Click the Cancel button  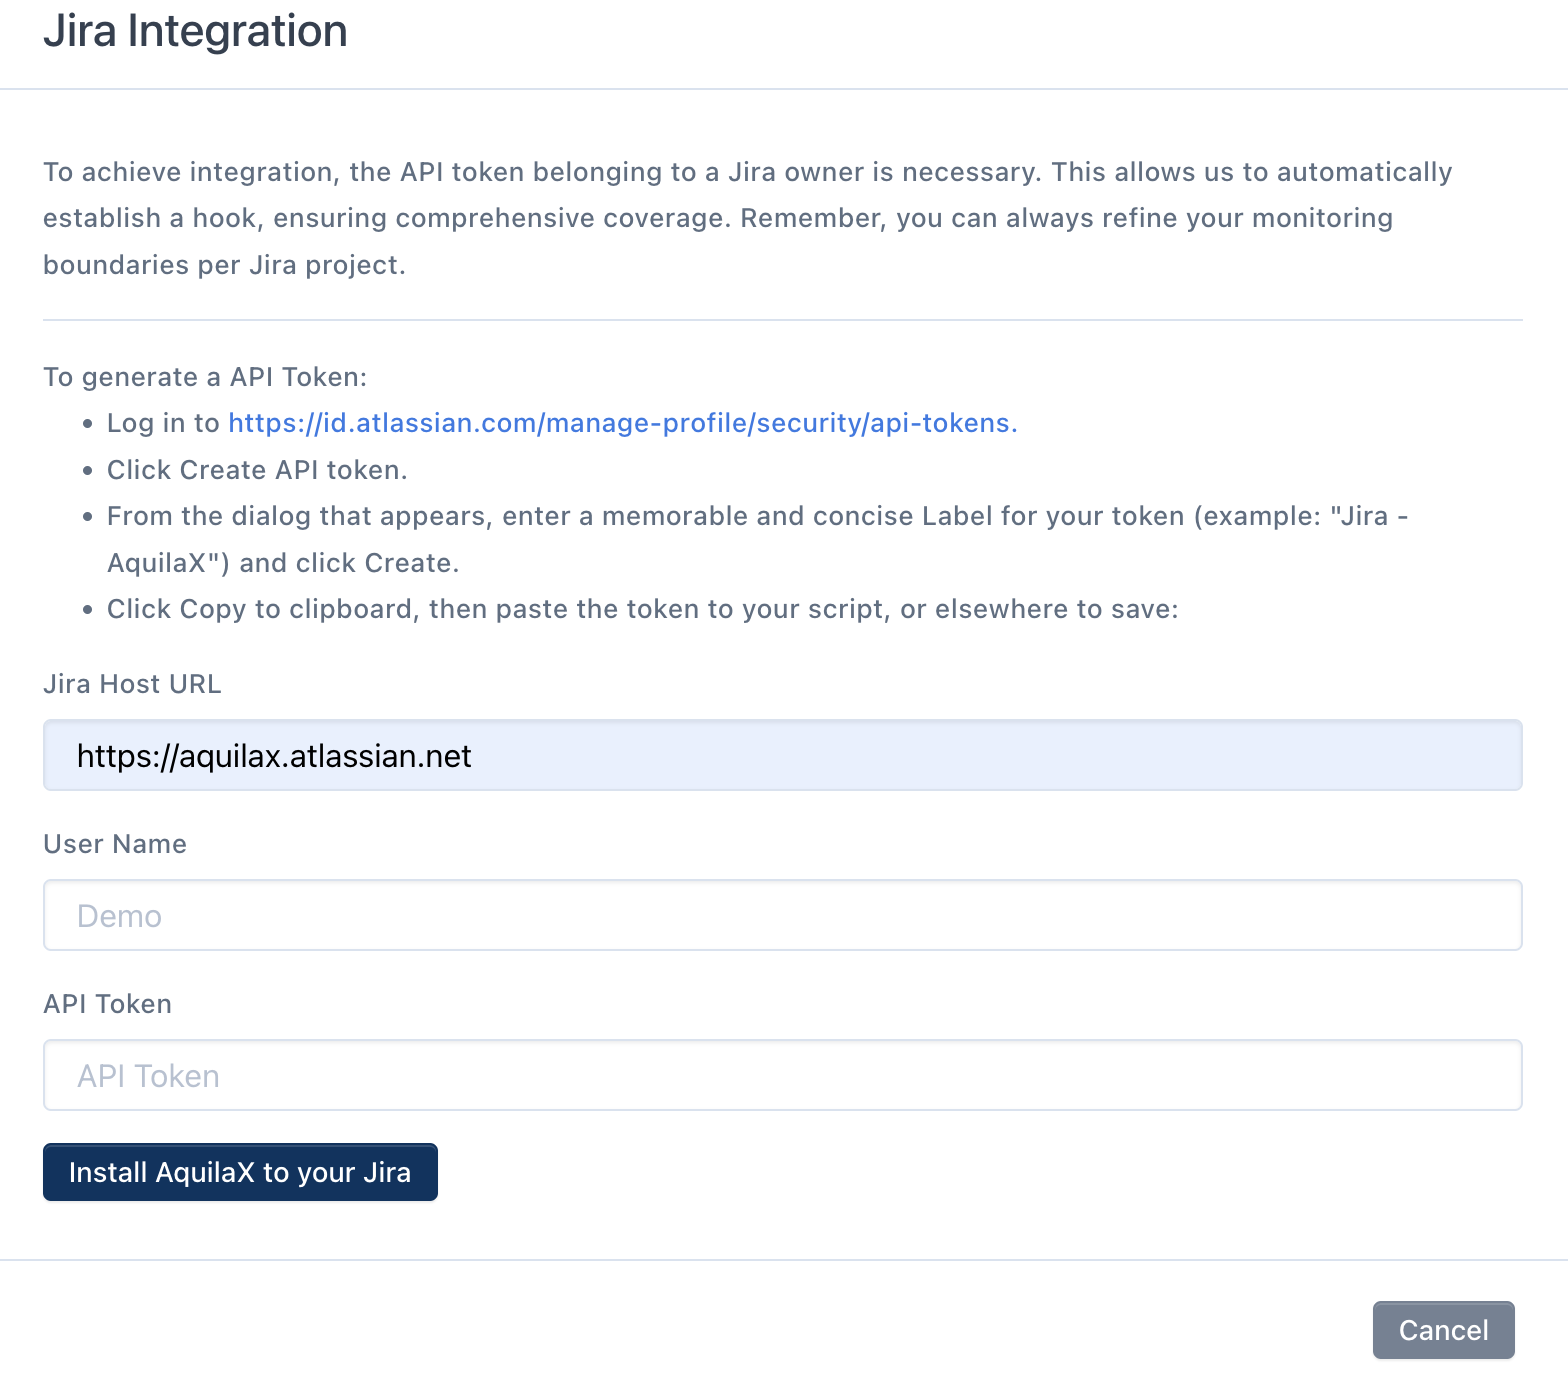[x=1443, y=1330]
